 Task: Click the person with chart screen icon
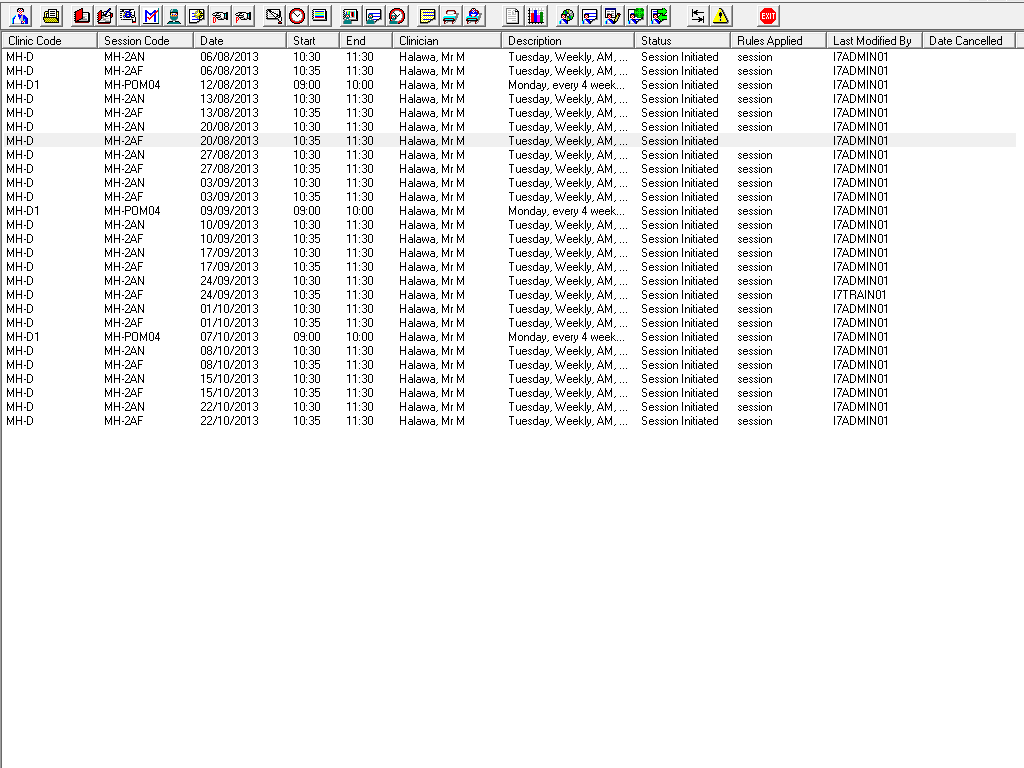point(351,16)
